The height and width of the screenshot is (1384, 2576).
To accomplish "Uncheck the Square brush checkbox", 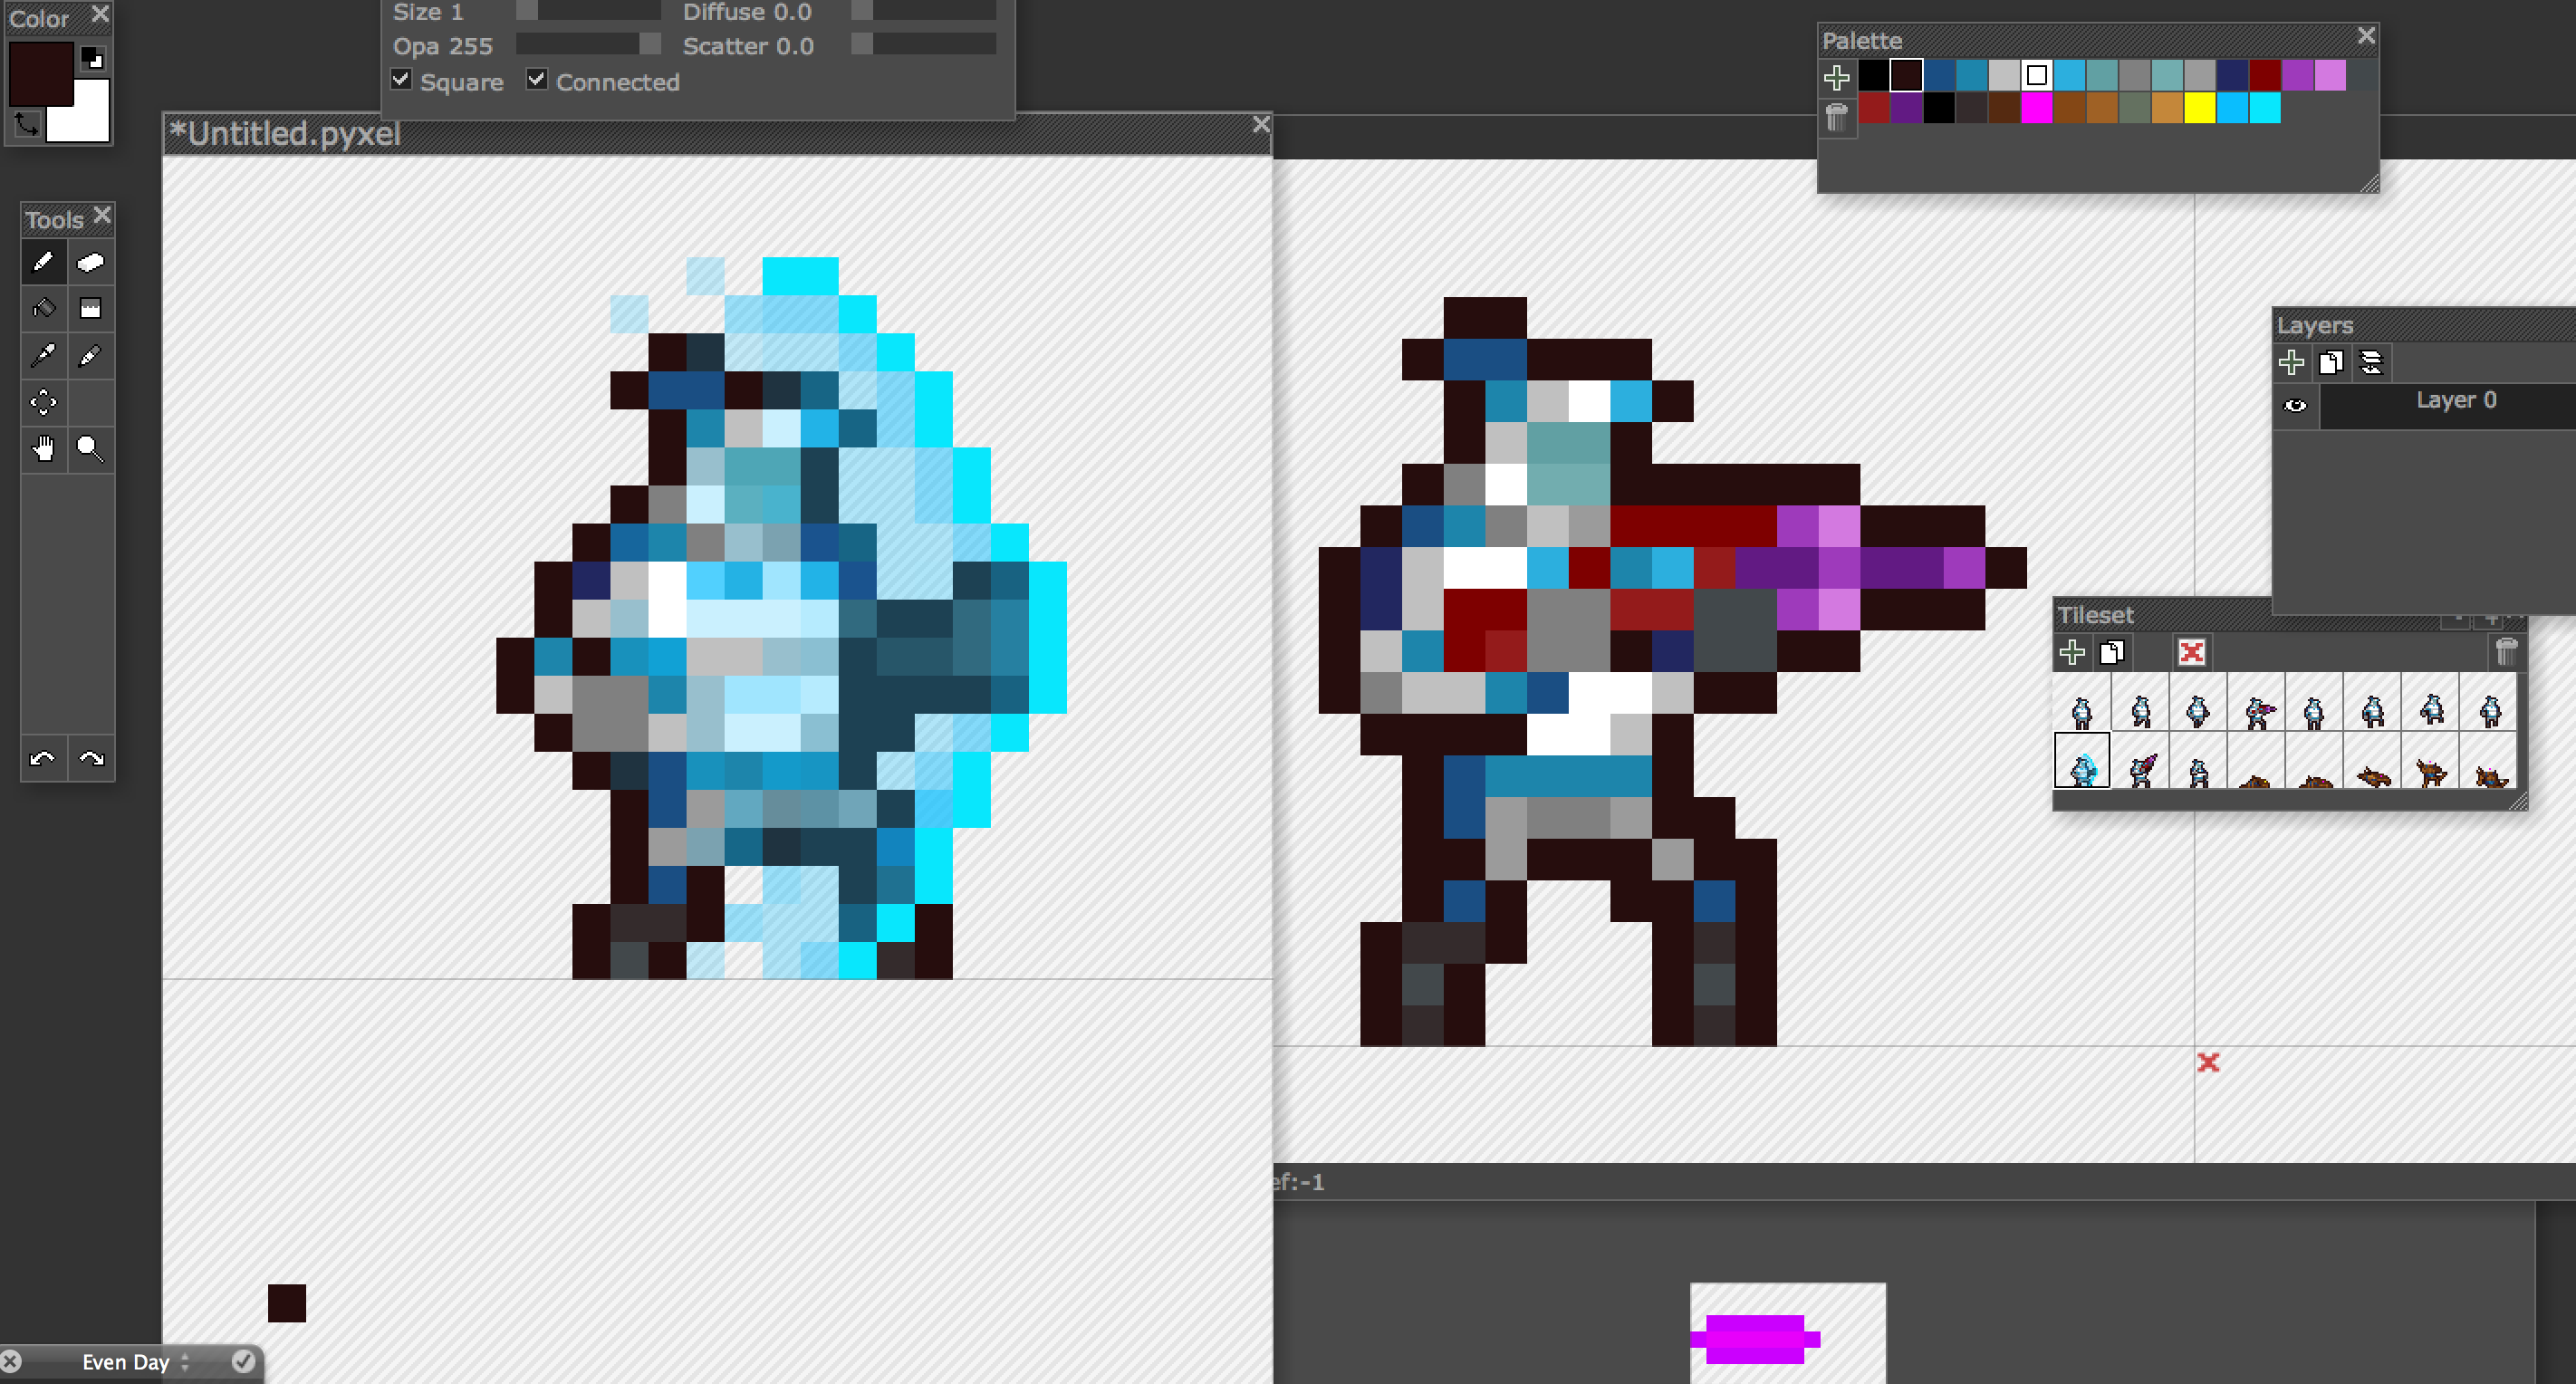I will coord(401,80).
